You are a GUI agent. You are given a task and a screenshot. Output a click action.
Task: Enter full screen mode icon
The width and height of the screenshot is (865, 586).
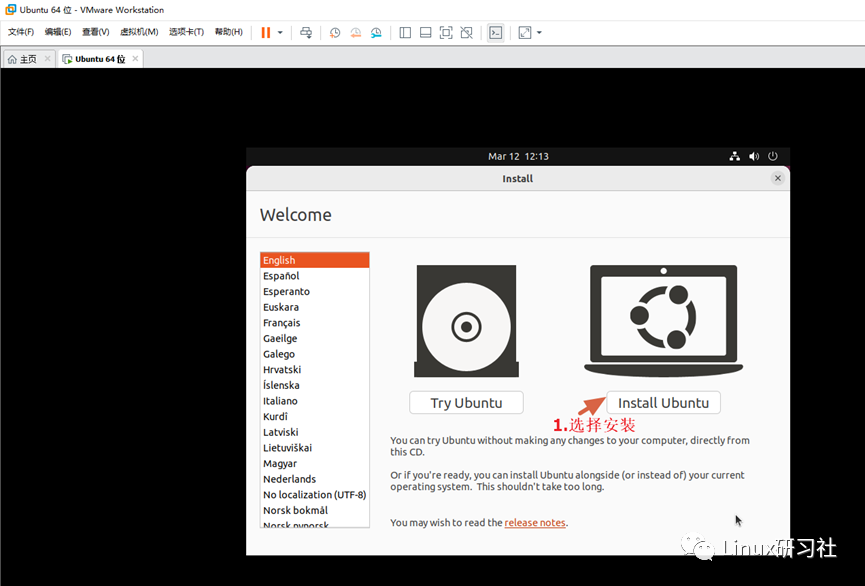(446, 33)
